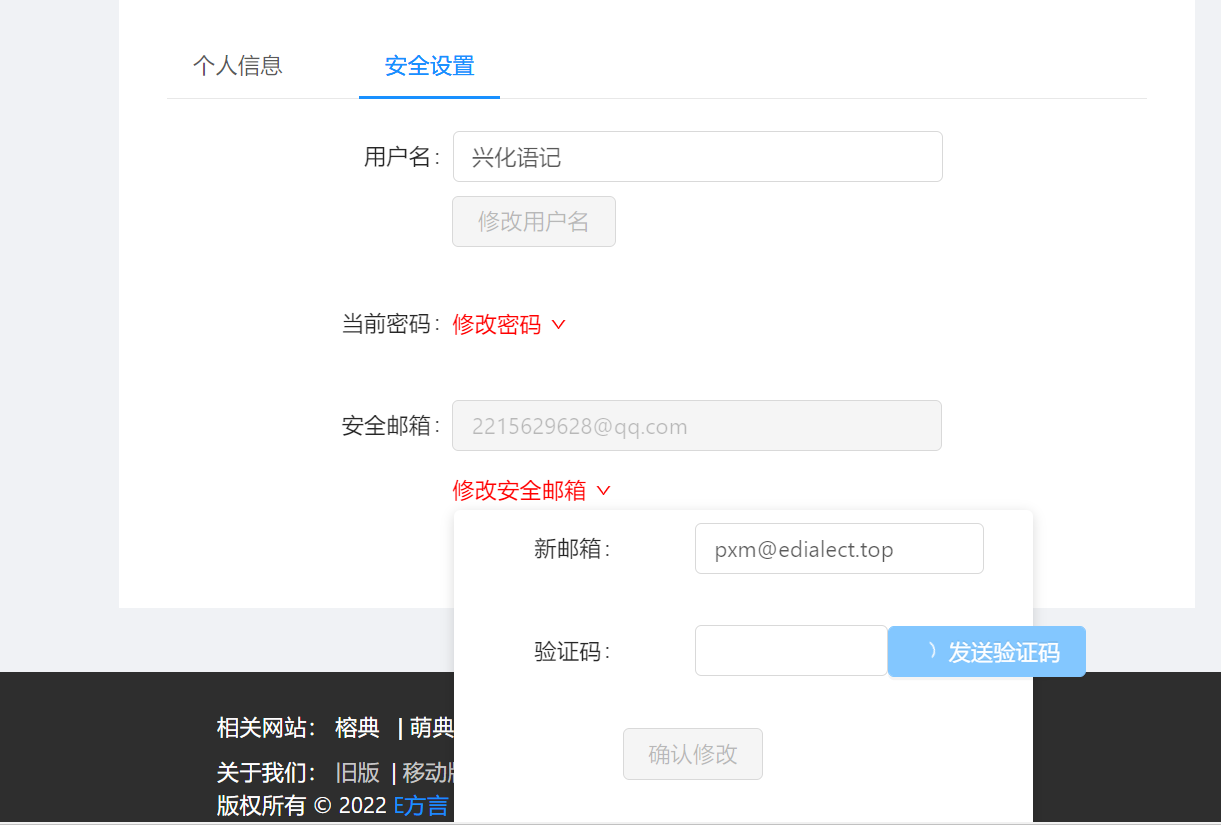Click the 相关网站 footer text
The width and height of the screenshot is (1221, 825).
(267, 728)
